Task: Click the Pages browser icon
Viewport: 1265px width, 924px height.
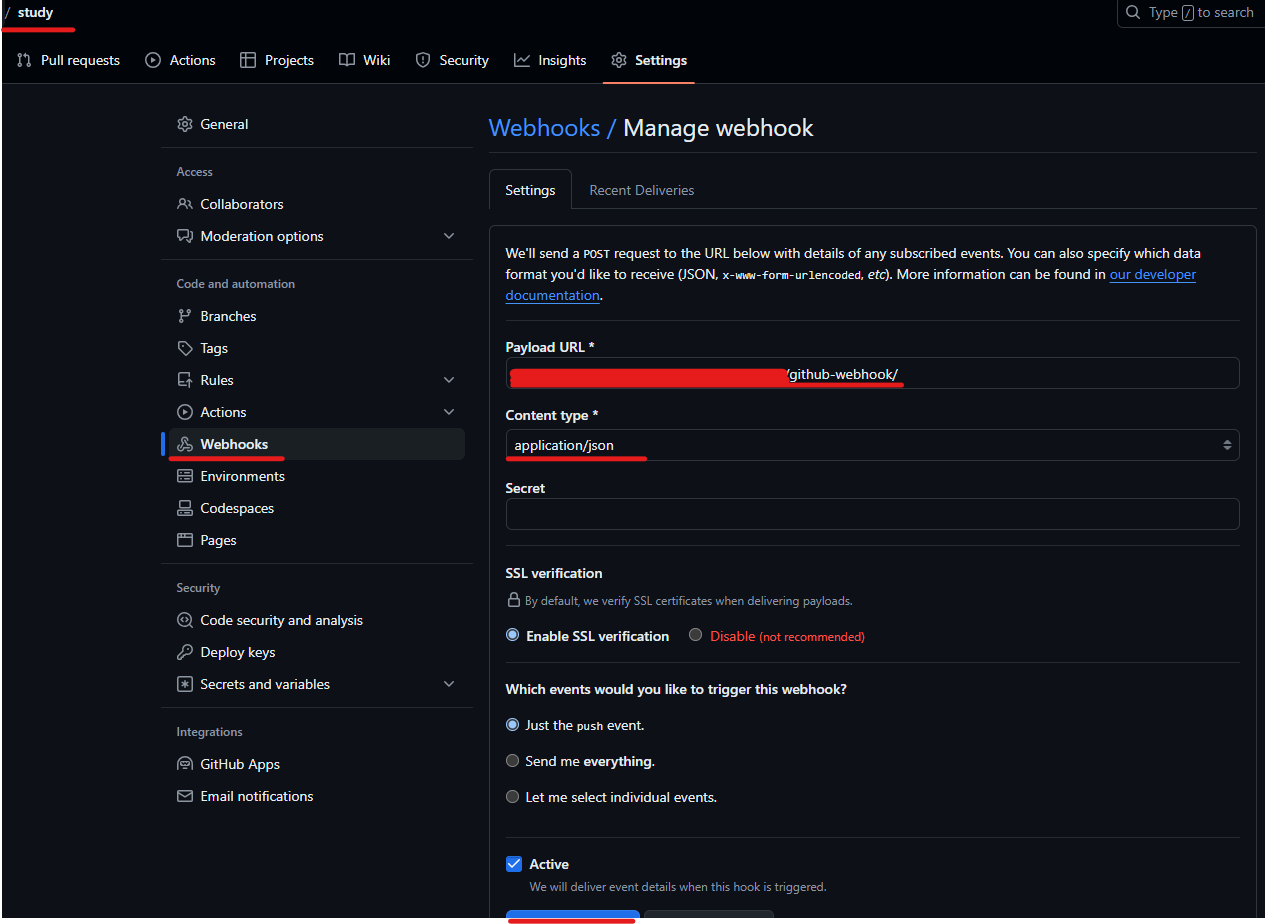Action: point(185,540)
